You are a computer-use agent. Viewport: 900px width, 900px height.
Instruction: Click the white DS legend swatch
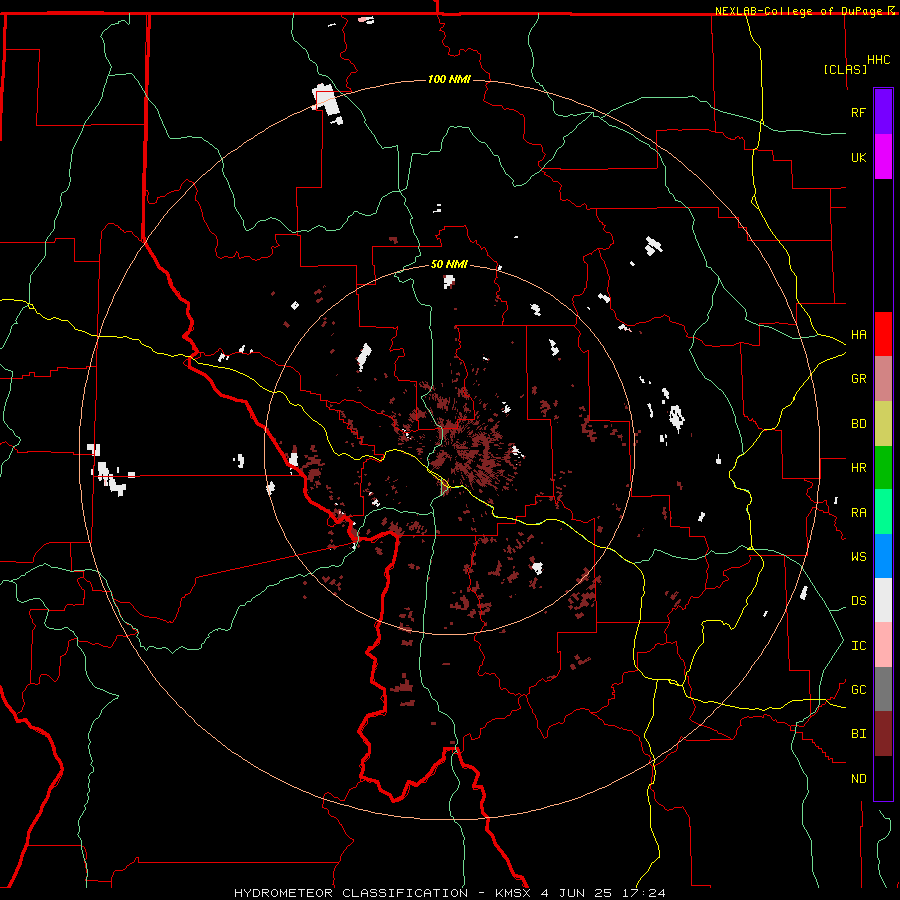pos(883,600)
